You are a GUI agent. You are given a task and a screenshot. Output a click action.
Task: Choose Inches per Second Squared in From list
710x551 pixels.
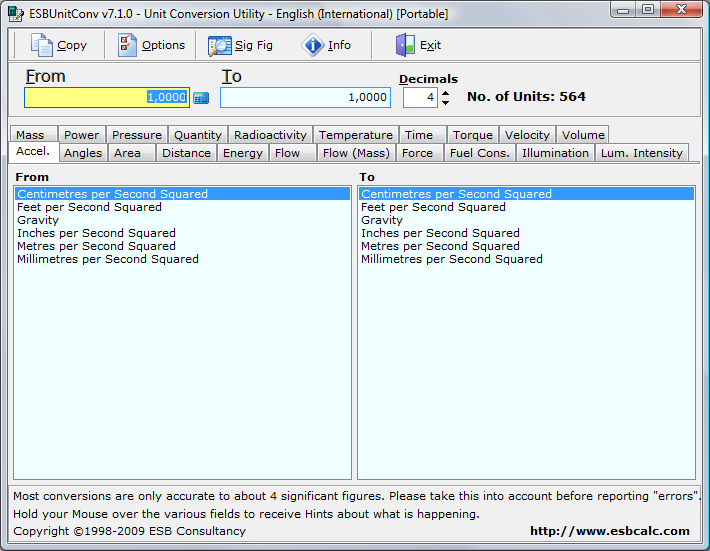182,233
